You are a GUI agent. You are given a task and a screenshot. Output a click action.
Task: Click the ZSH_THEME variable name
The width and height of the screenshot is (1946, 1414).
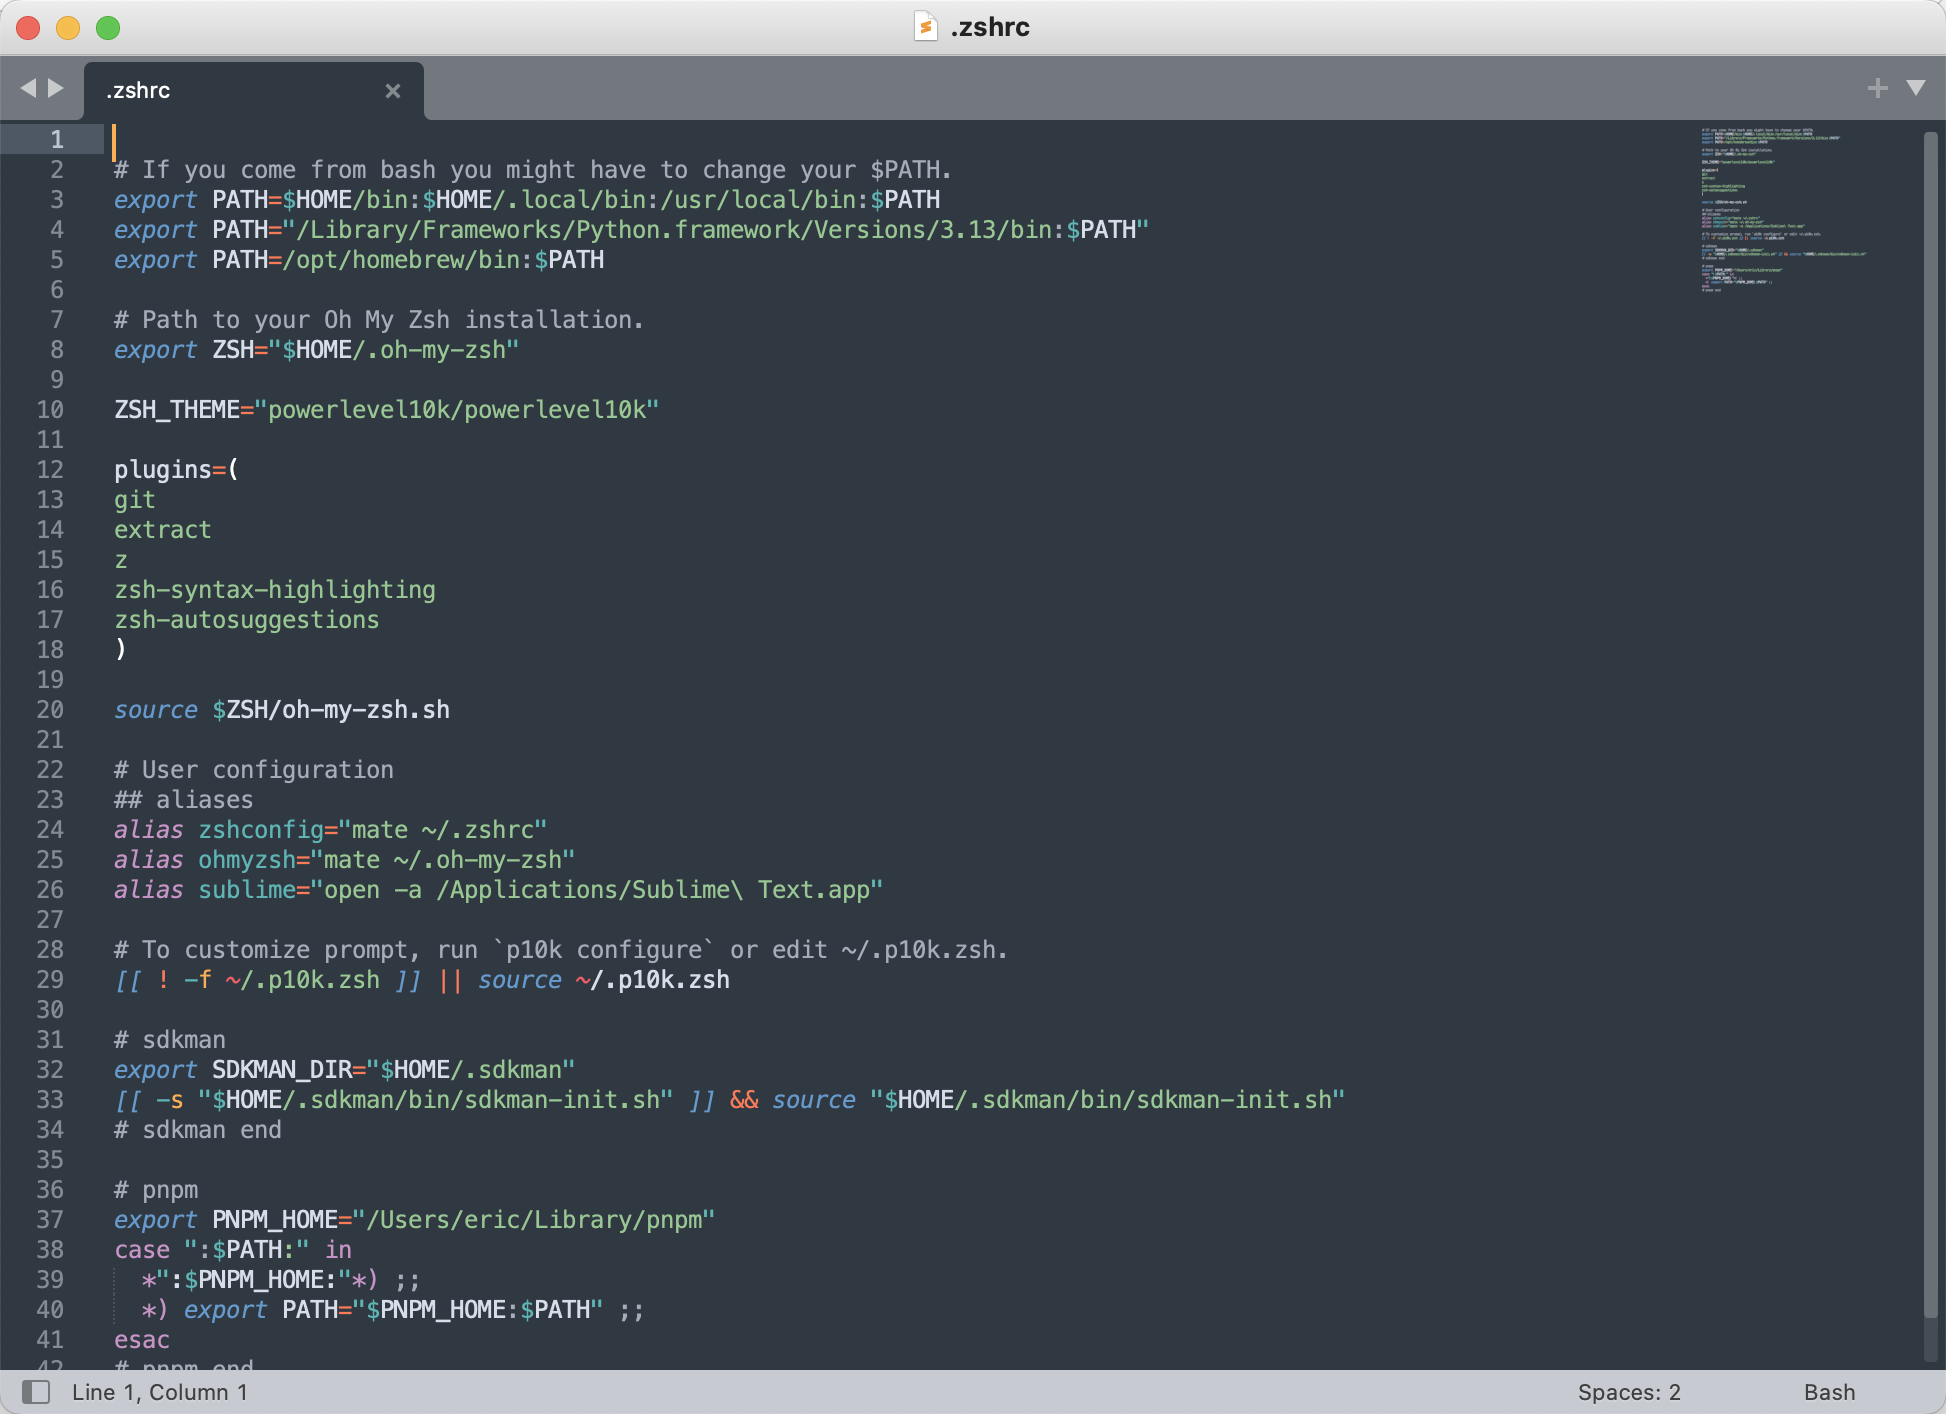[177, 410]
